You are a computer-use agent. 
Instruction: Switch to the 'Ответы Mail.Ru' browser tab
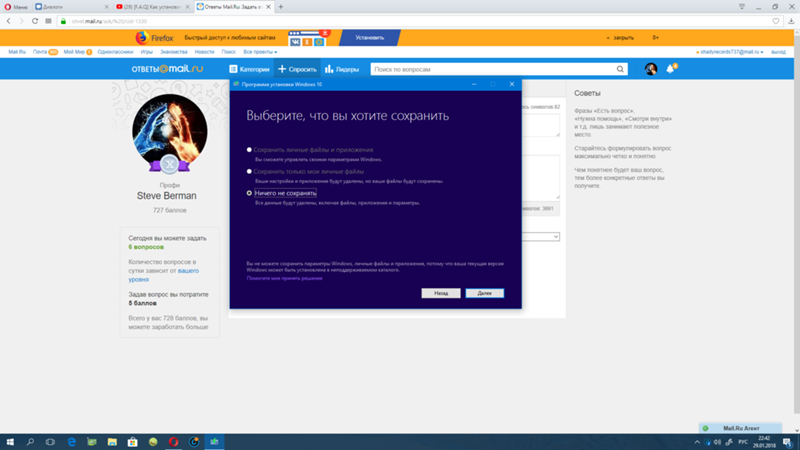[x=231, y=7]
